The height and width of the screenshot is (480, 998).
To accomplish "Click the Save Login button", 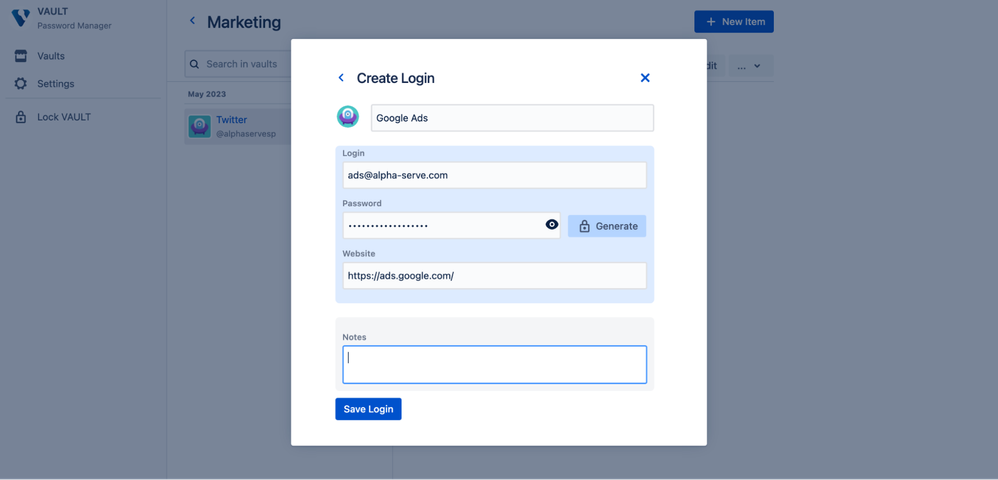I will pyautogui.click(x=369, y=409).
